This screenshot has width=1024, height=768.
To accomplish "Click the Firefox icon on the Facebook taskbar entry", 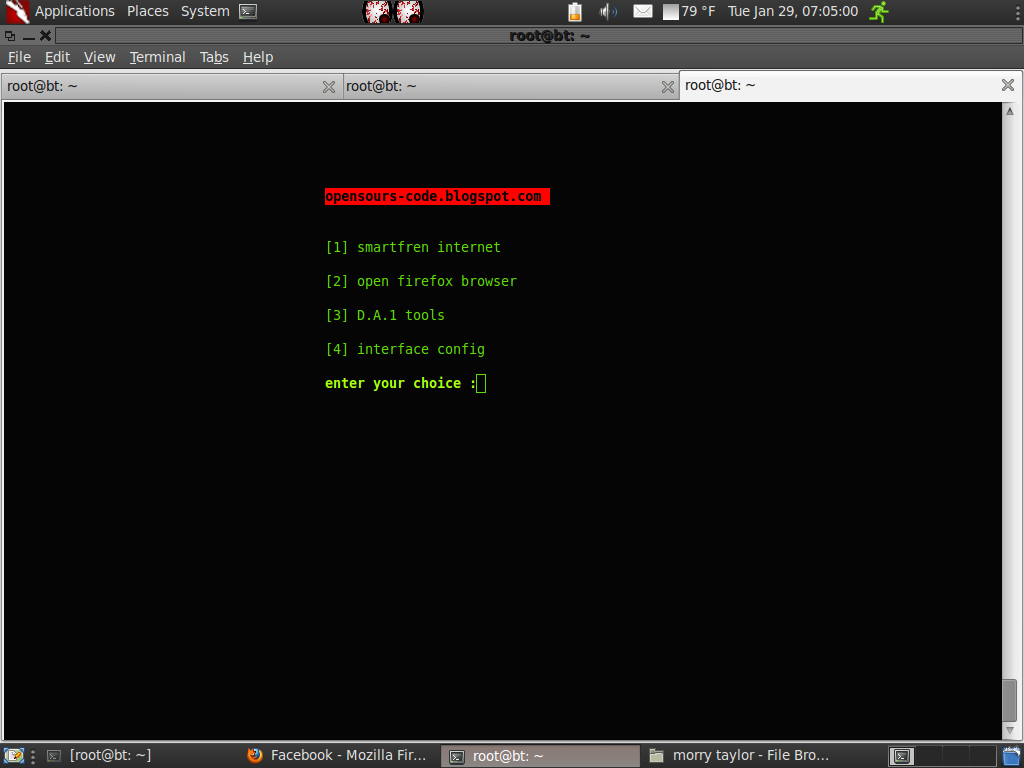I will pyautogui.click(x=253, y=755).
